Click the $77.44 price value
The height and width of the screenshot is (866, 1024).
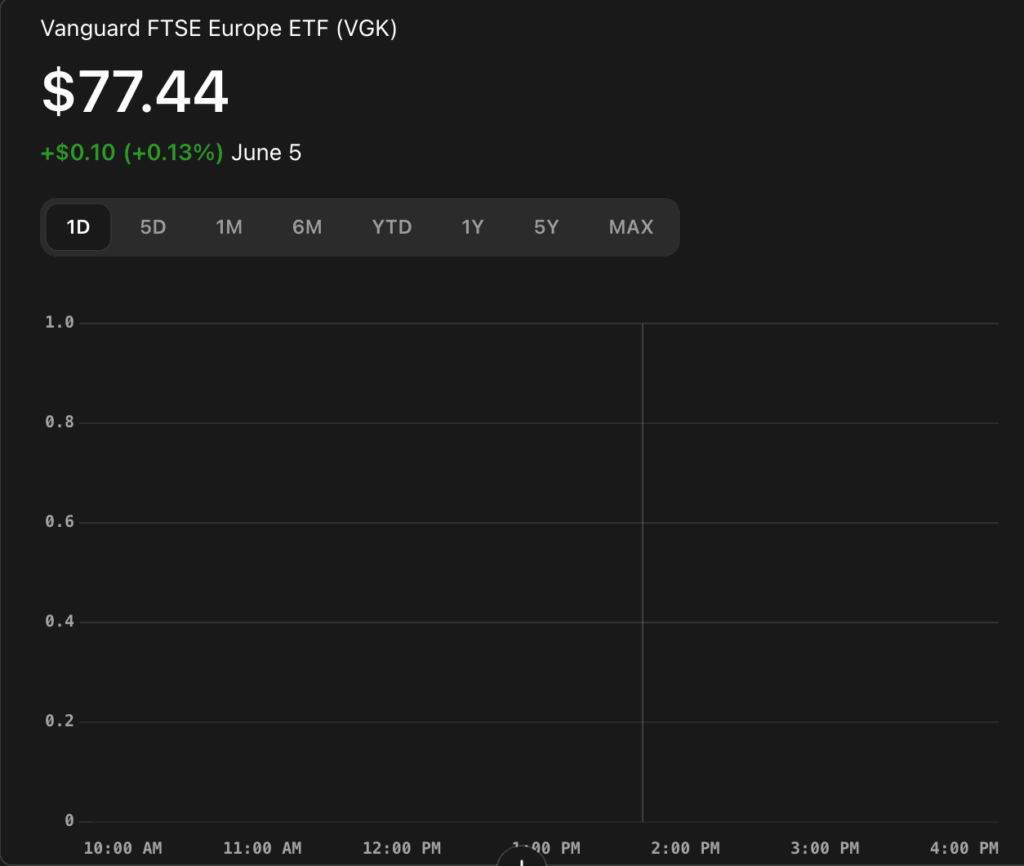point(135,91)
